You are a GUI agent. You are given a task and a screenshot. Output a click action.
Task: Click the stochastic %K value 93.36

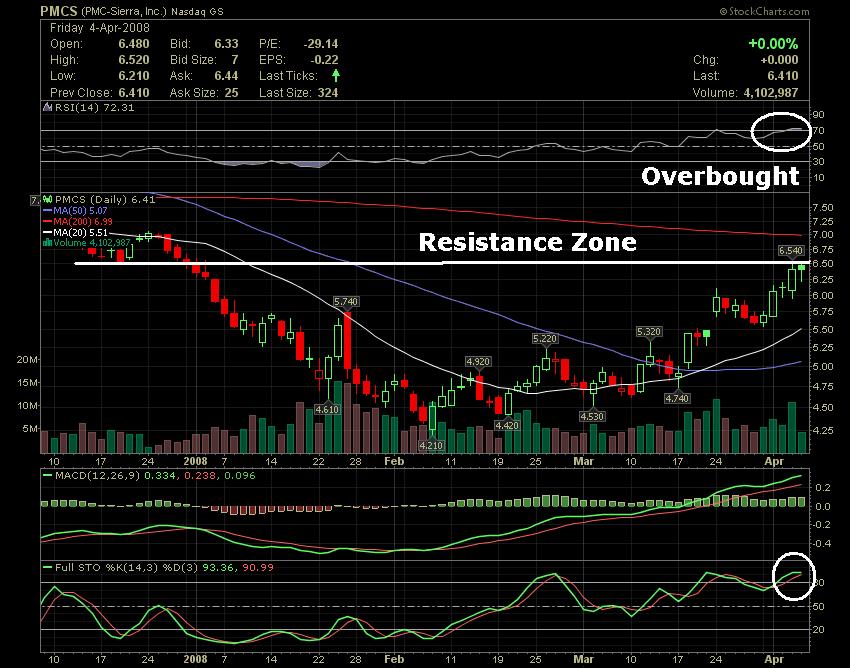pos(217,568)
